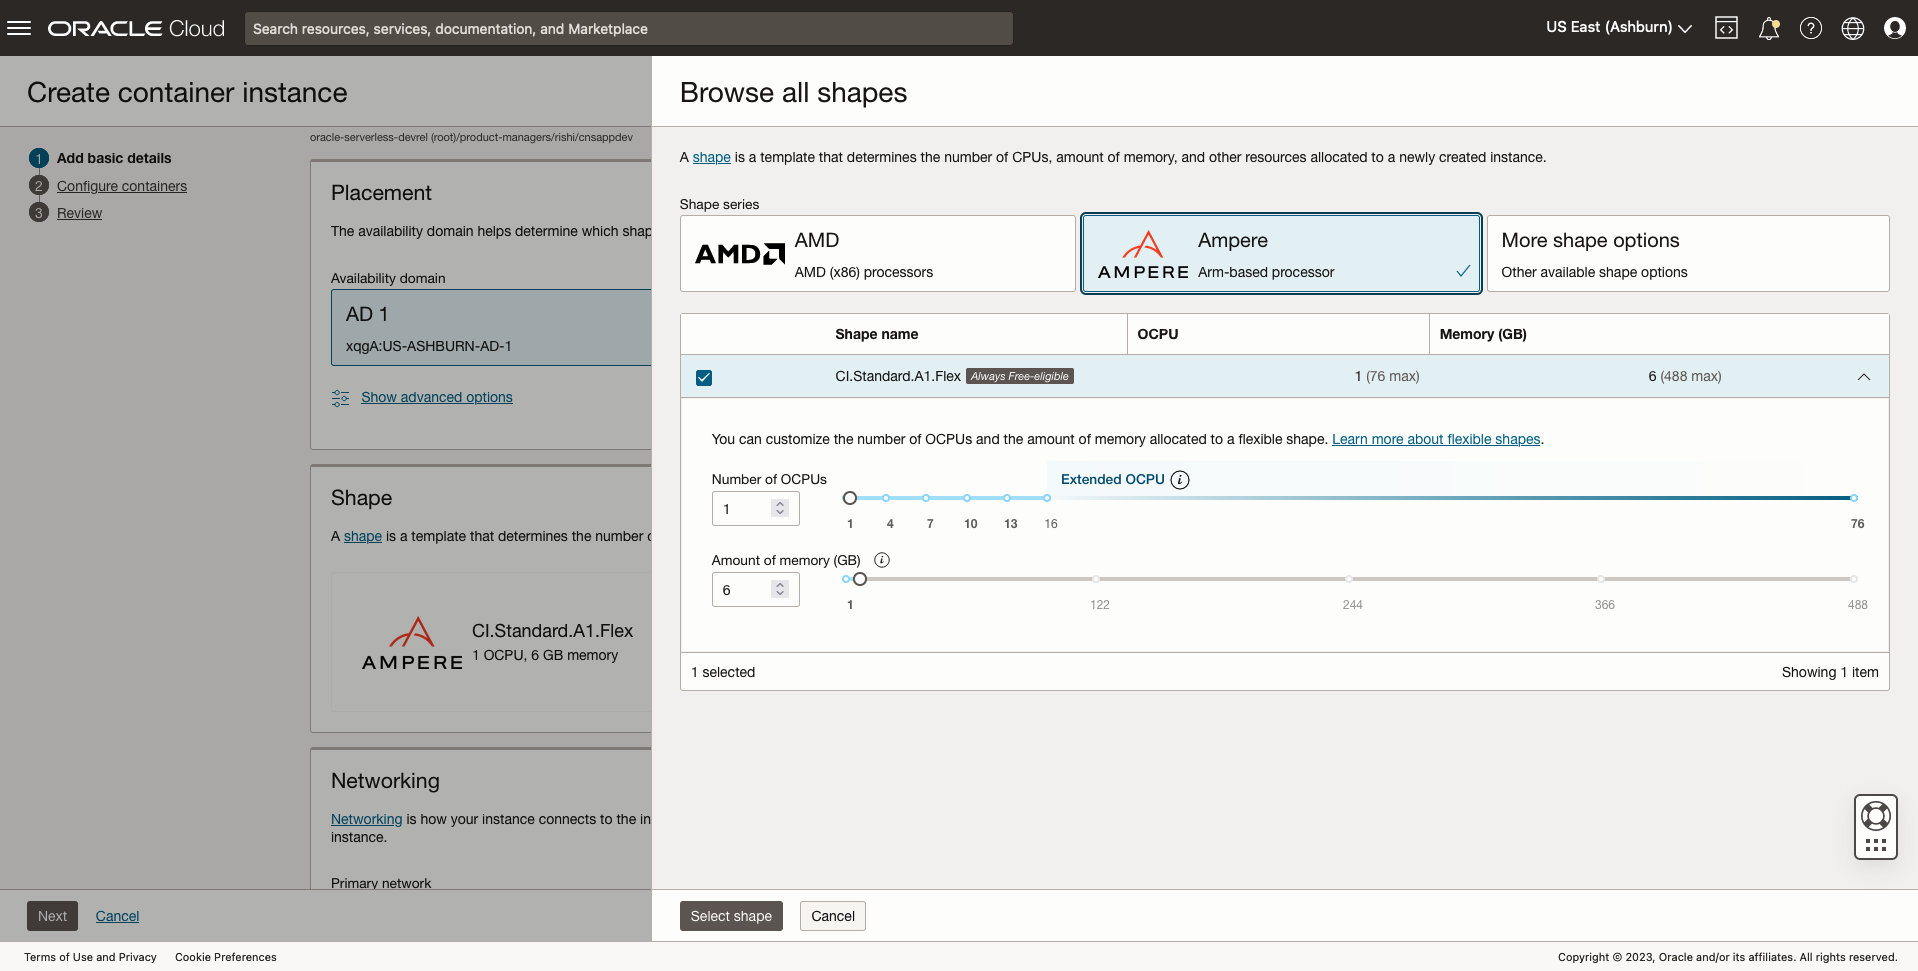Collapse the CI.Standard.A1.Flex shape row
Image resolution: width=1918 pixels, height=971 pixels.
pyautogui.click(x=1863, y=377)
